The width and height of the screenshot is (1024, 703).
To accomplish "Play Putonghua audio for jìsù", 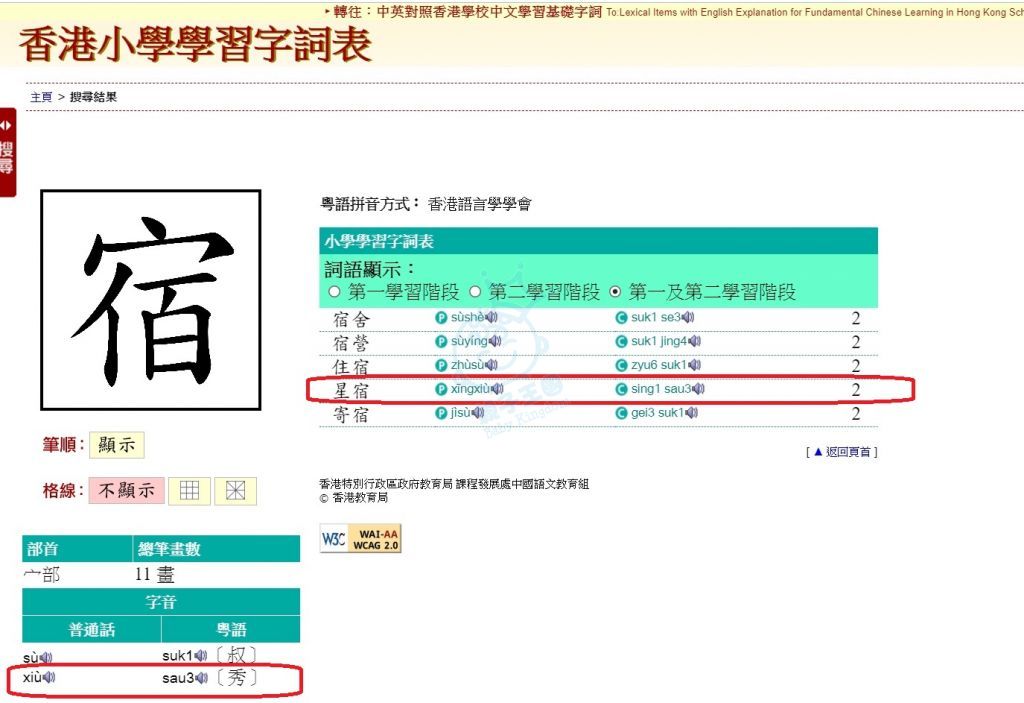I will 478,413.
